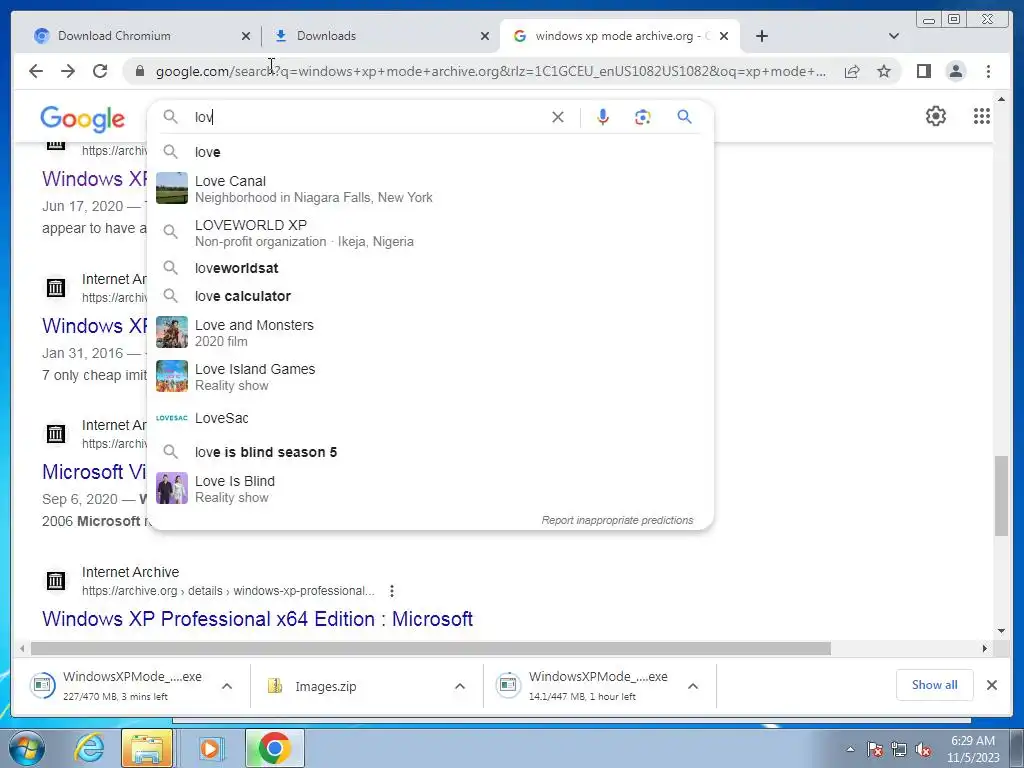Choose Love Is Blind reality show suggestion
This screenshot has height=768, width=1024.
pyautogui.click(x=430, y=488)
